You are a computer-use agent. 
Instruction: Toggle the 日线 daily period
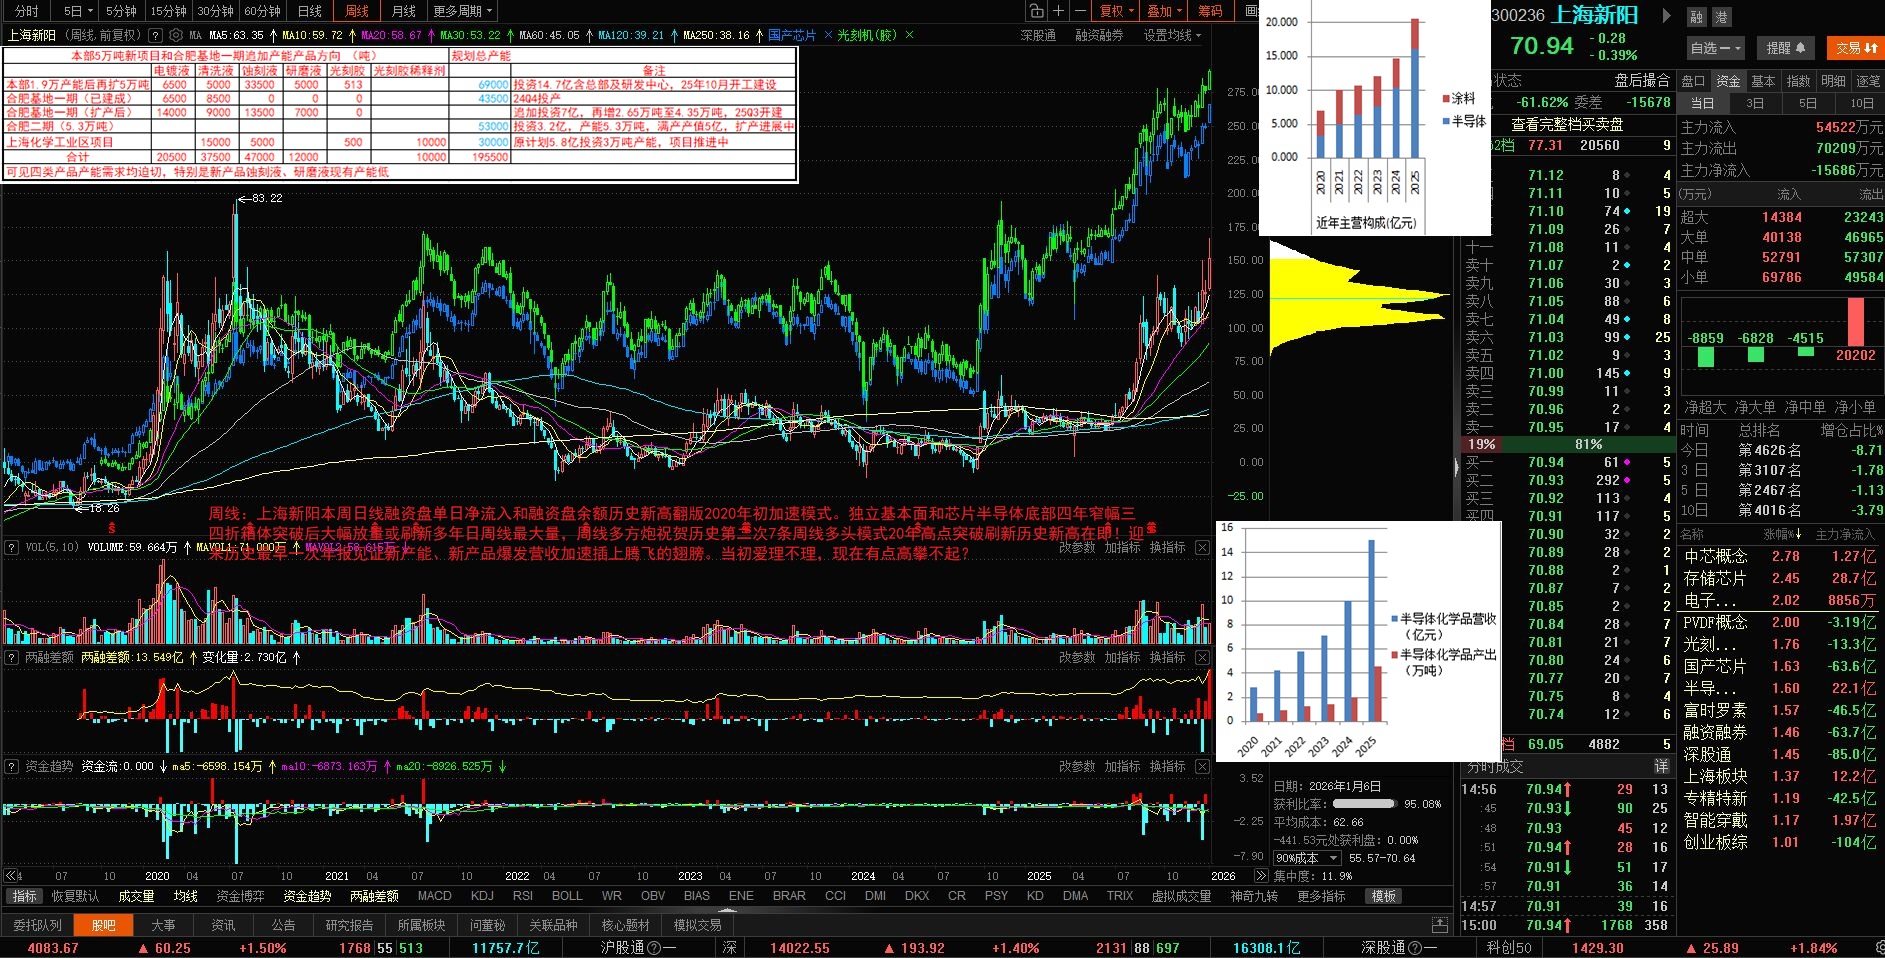310,11
